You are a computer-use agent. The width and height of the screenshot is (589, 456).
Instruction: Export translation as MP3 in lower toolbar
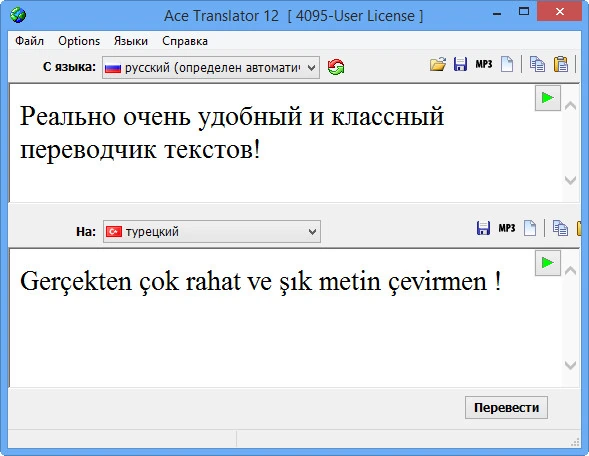coord(507,228)
